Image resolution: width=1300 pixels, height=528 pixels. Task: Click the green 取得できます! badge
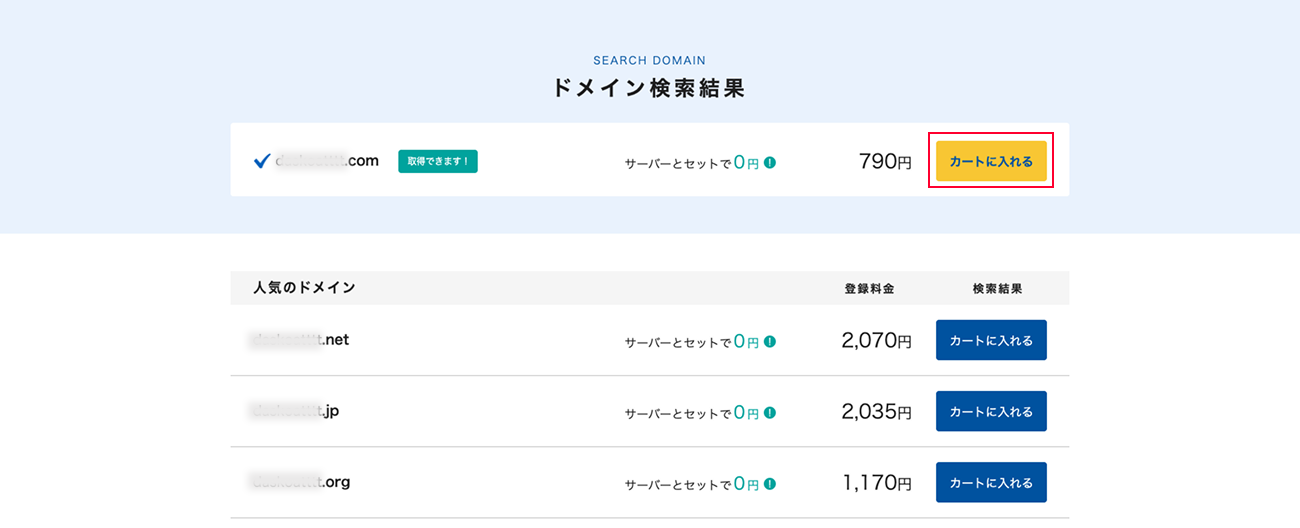click(x=437, y=161)
